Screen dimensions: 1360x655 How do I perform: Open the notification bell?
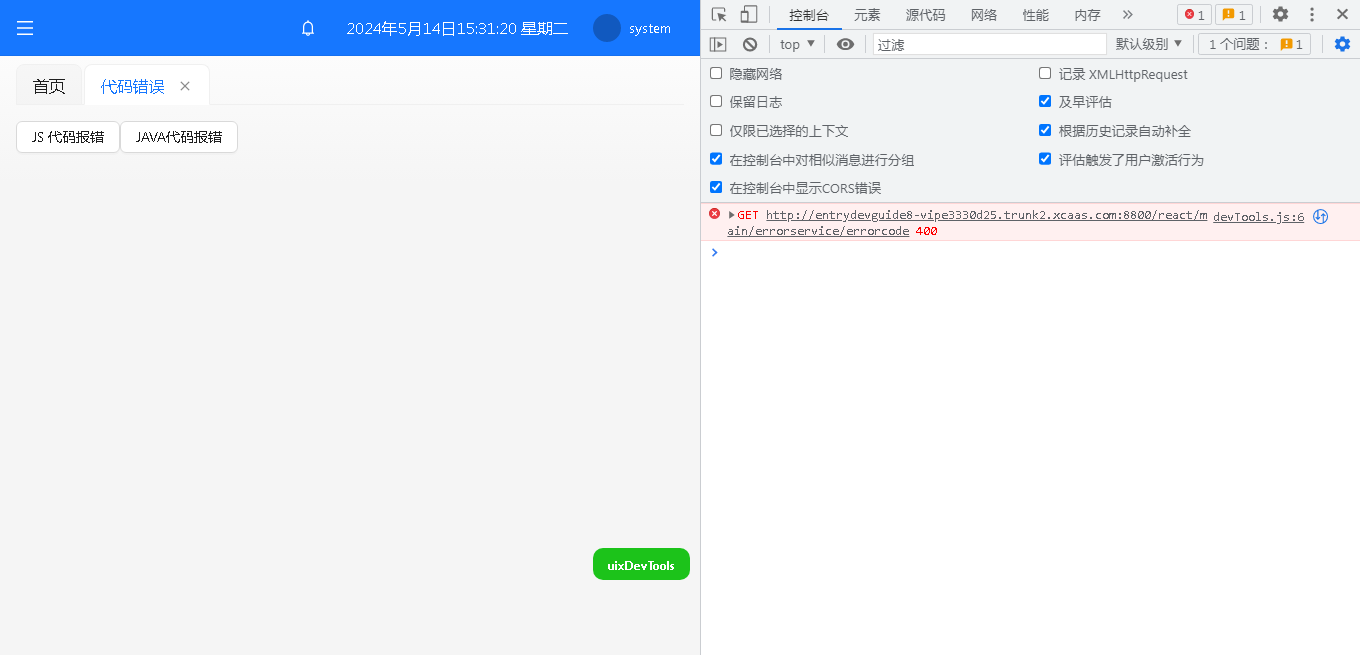[308, 29]
